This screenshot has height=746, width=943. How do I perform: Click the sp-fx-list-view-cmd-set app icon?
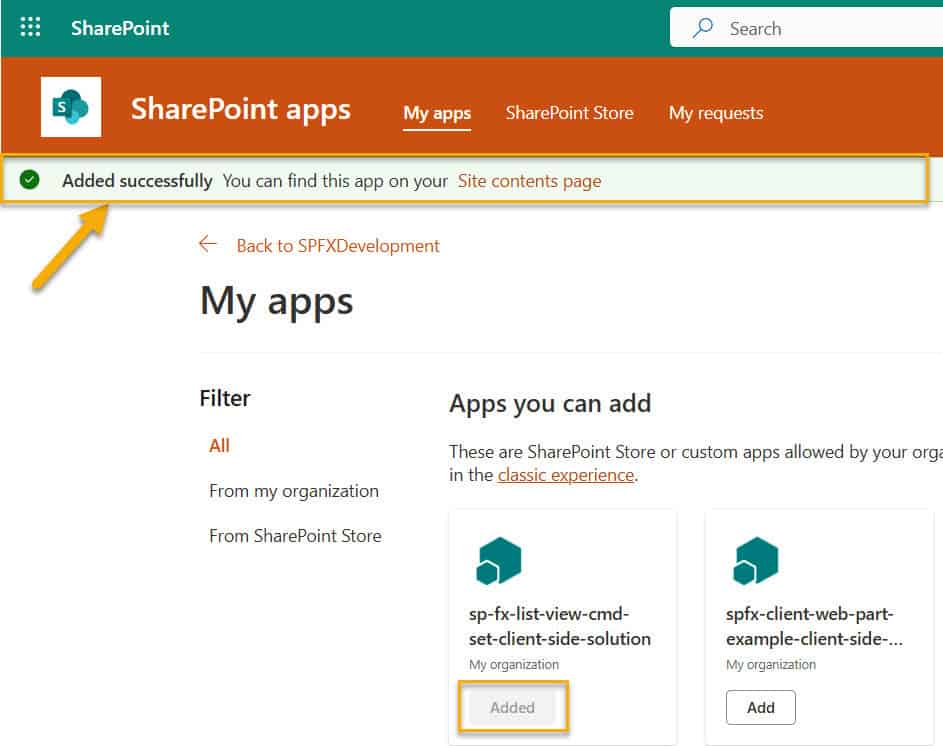499,561
